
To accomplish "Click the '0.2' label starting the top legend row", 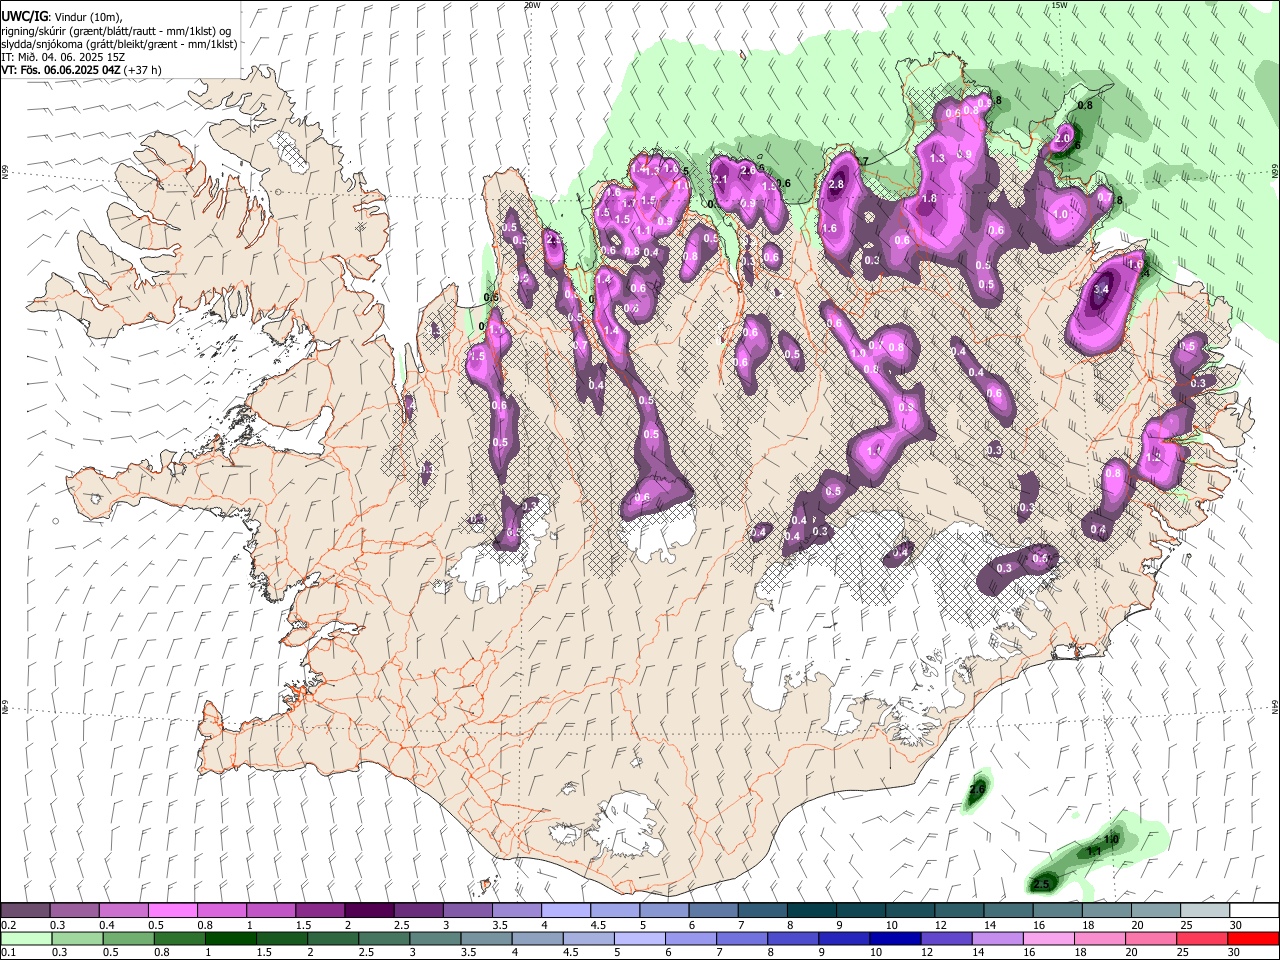I will click(9, 925).
